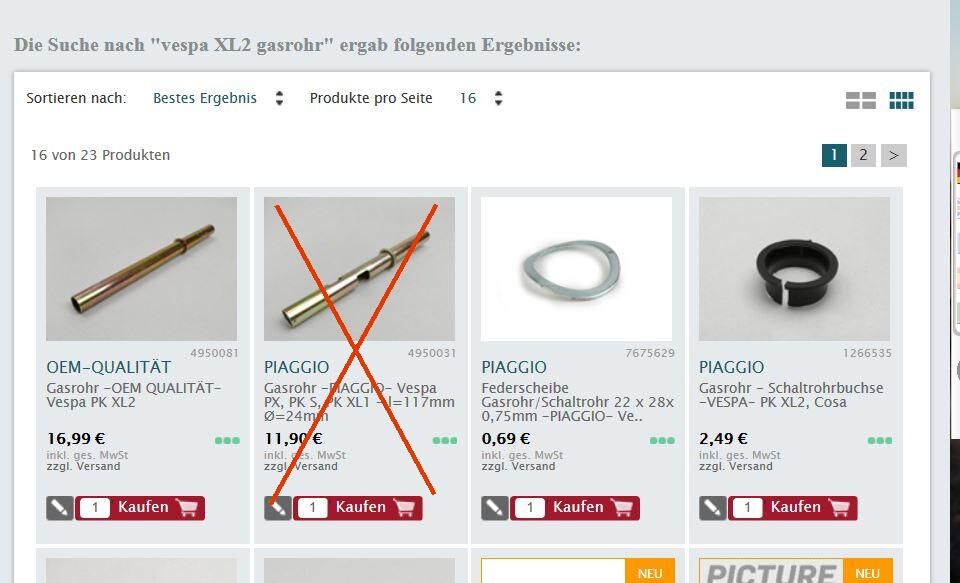Viewport: 960px width, 583px height.
Task: Click pencil icon for Federscheibe product
Action: point(495,508)
